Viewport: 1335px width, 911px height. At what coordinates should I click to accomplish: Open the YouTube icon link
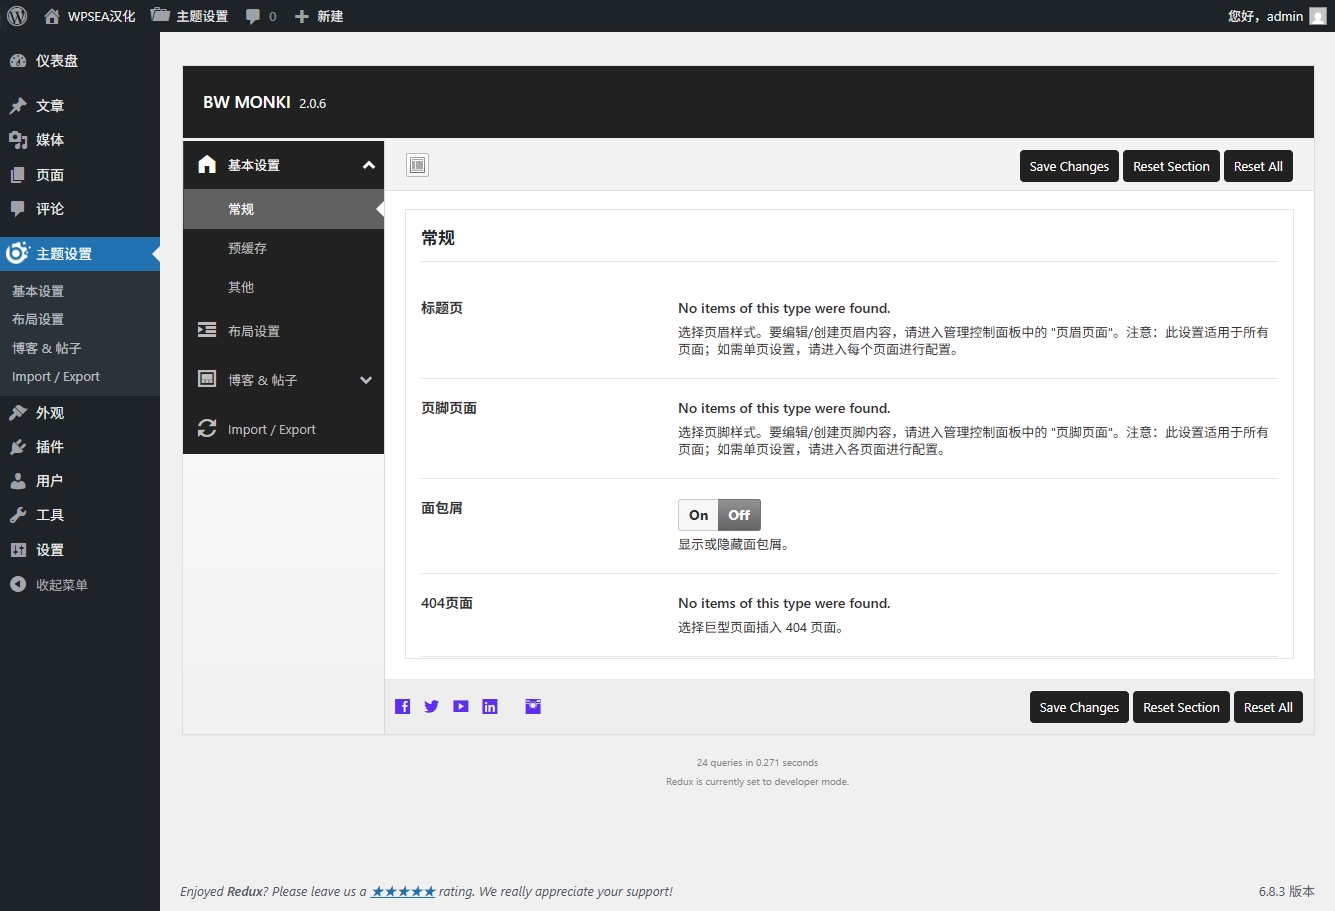[x=460, y=707]
